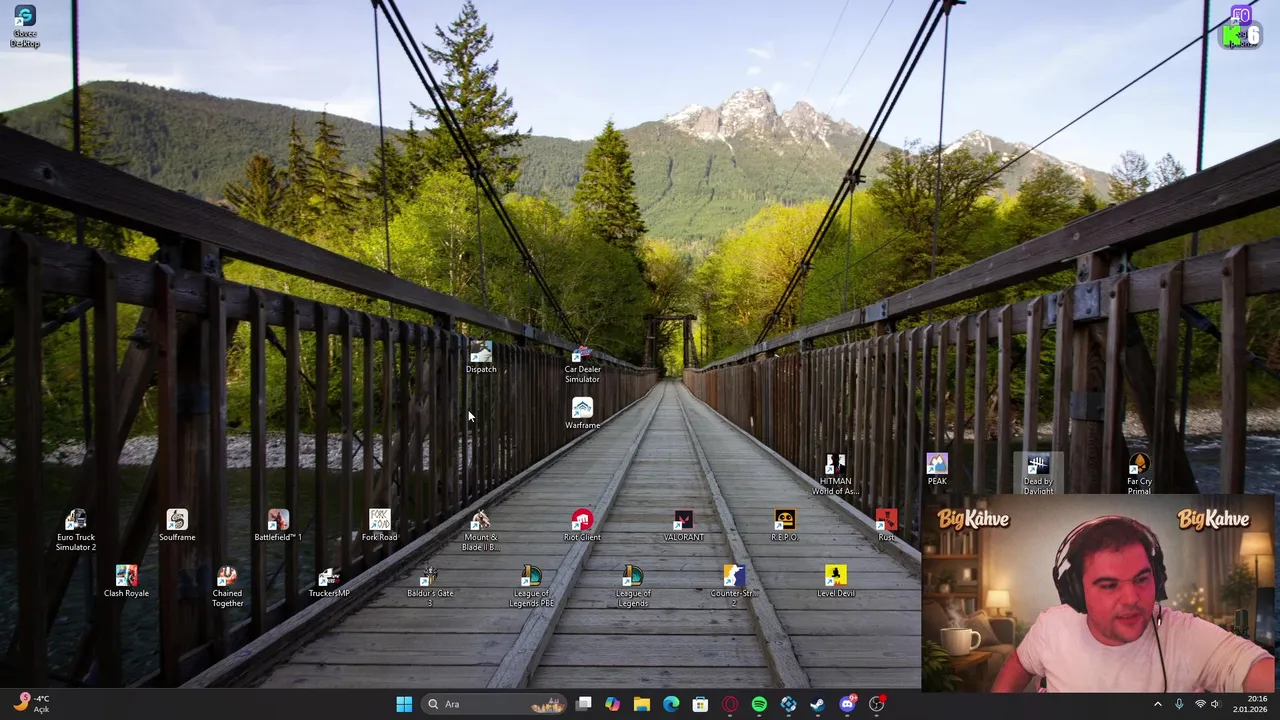Open the volume control in tray
Image resolution: width=1280 pixels, height=720 pixels.
[x=1216, y=704]
